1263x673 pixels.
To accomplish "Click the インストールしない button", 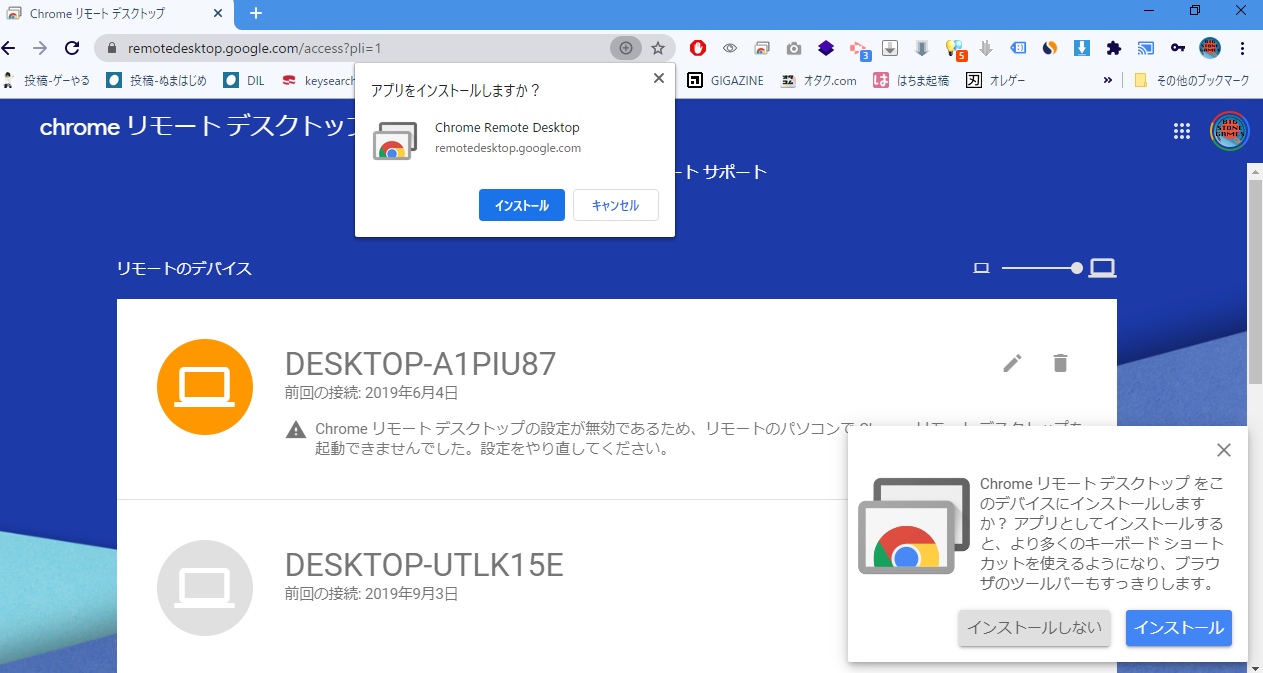I will 1034,628.
